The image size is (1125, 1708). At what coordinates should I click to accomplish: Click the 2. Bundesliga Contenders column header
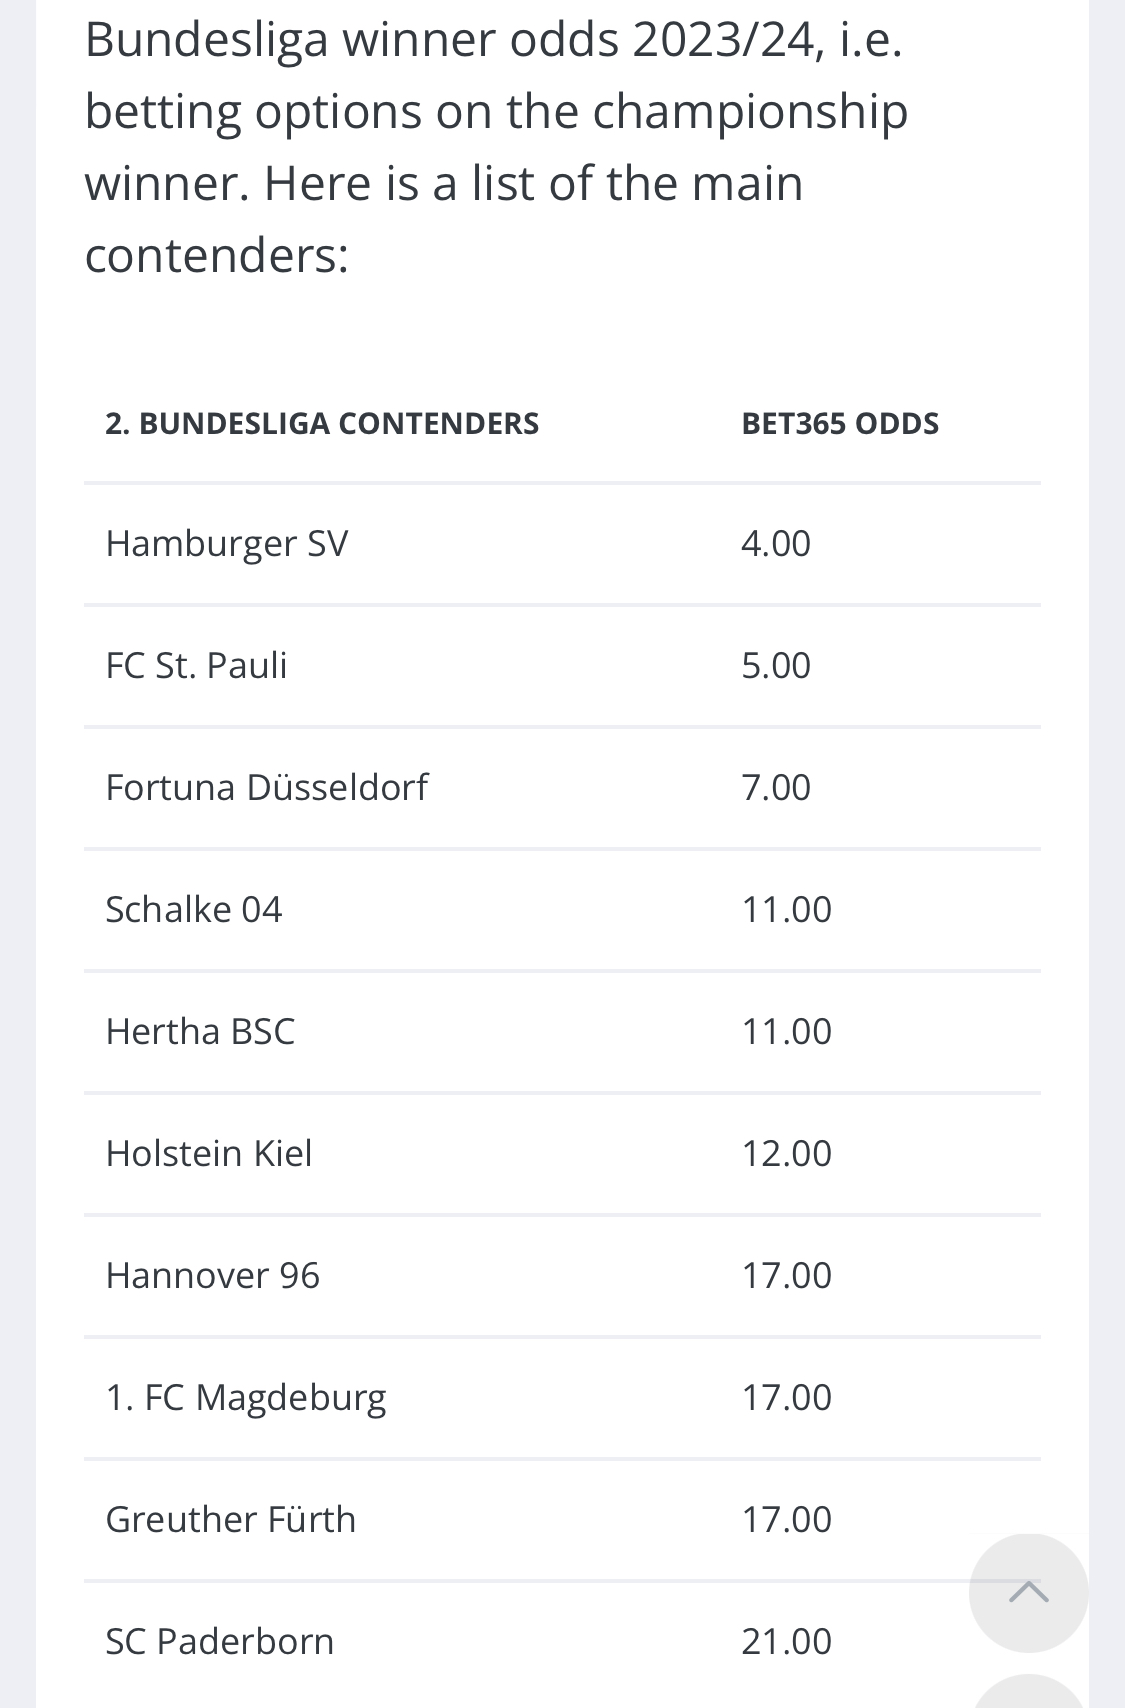[322, 424]
